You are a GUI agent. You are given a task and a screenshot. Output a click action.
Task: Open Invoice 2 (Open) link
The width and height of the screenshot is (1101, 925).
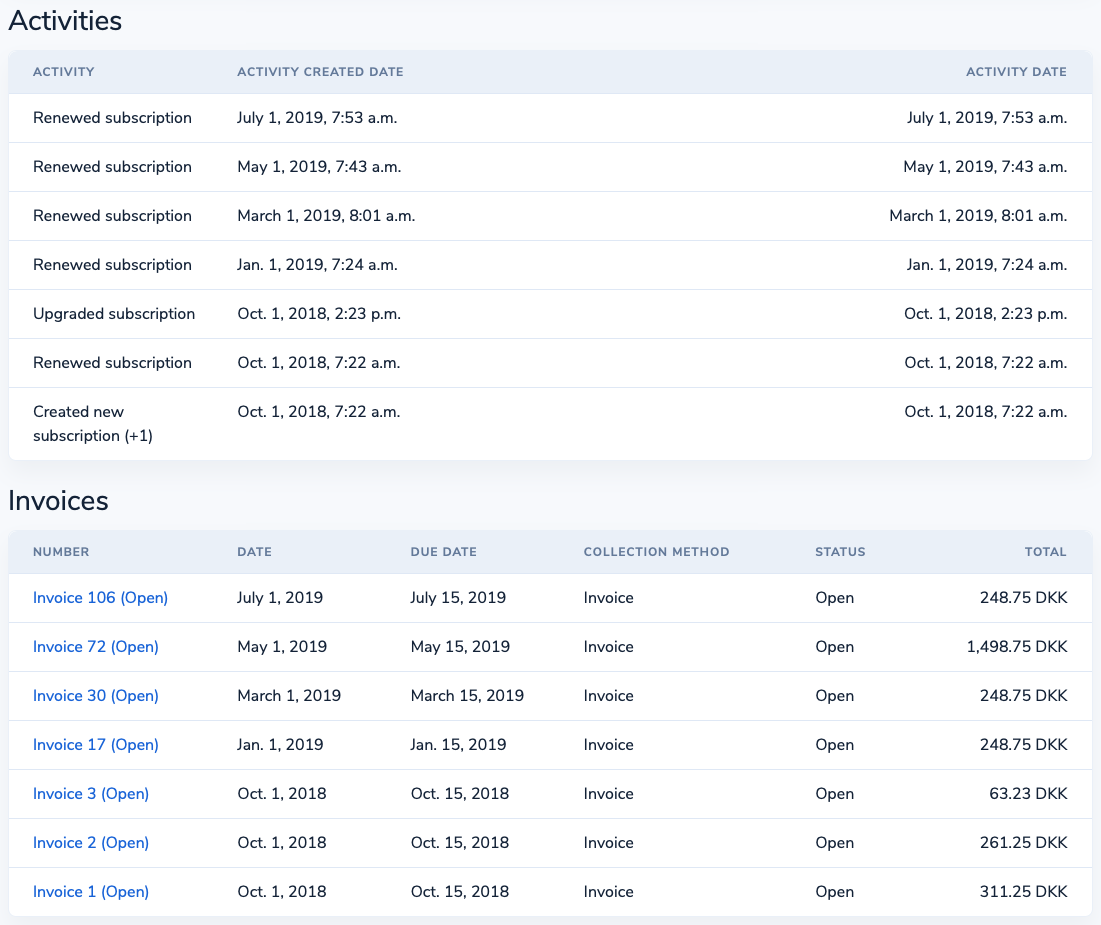click(x=91, y=843)
